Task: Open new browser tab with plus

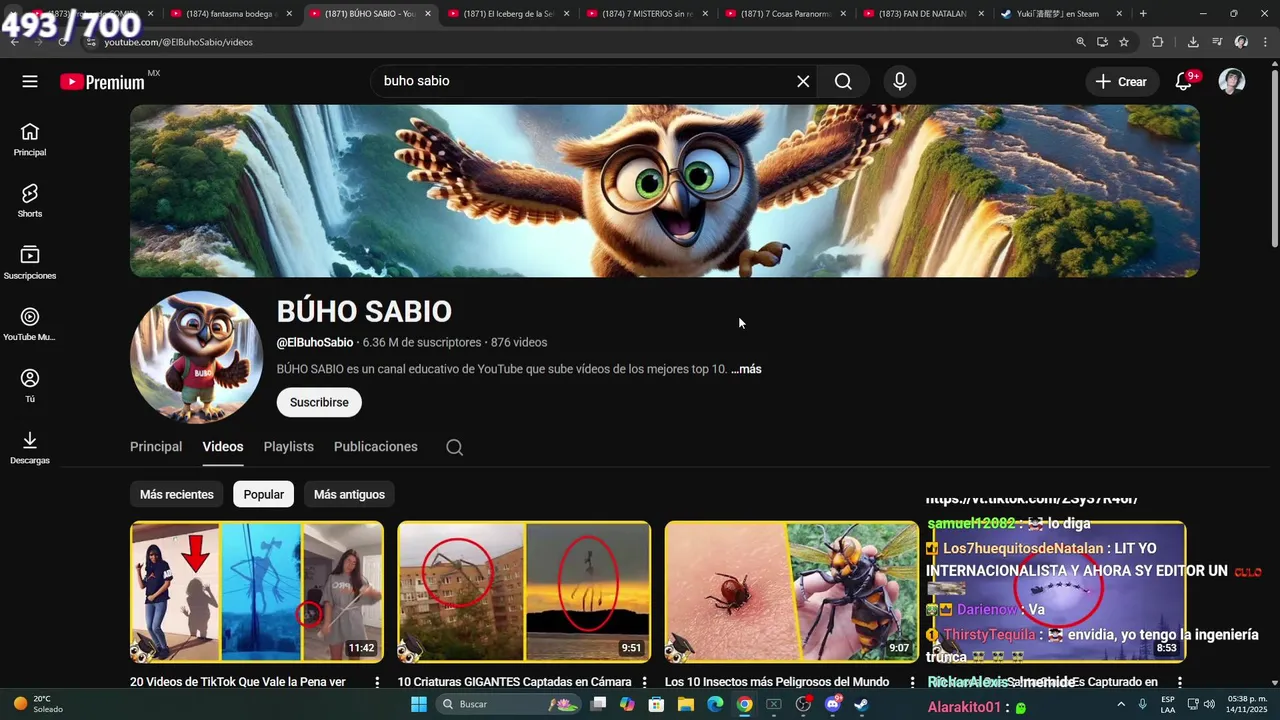Action: click(1143, 14)
